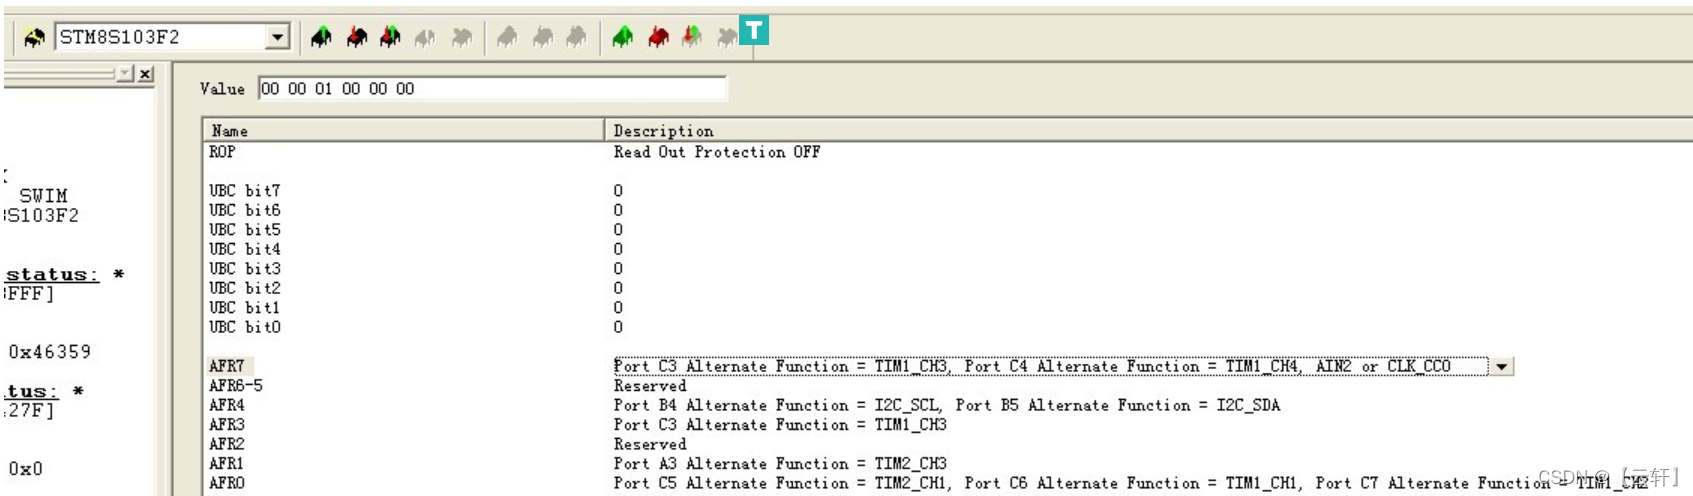
Task: Click the 'Read Out Protection OFF' value
Action: 717,152
